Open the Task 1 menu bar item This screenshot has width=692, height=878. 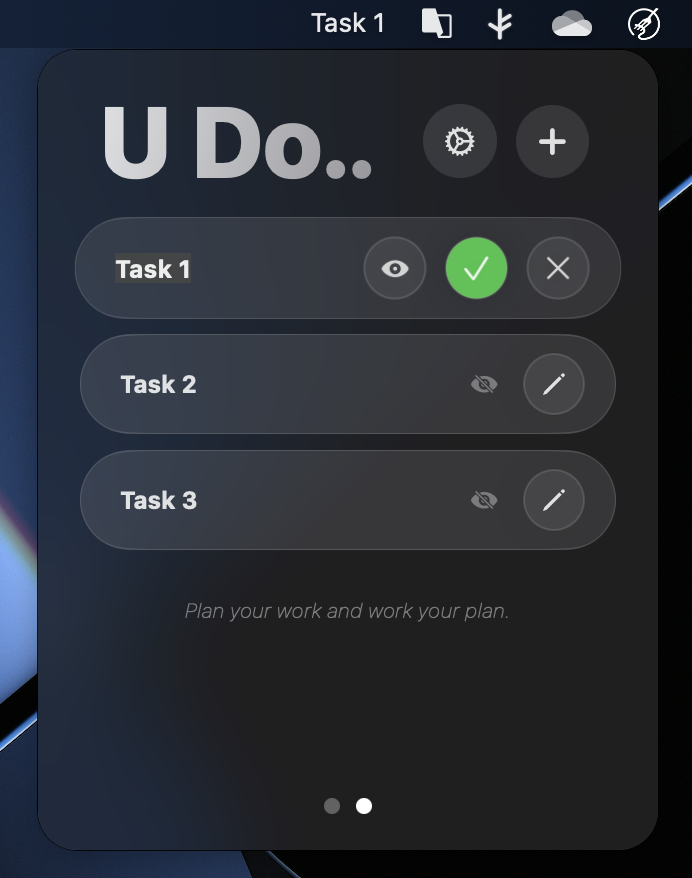pyautogui.click(x=348, y=24)
